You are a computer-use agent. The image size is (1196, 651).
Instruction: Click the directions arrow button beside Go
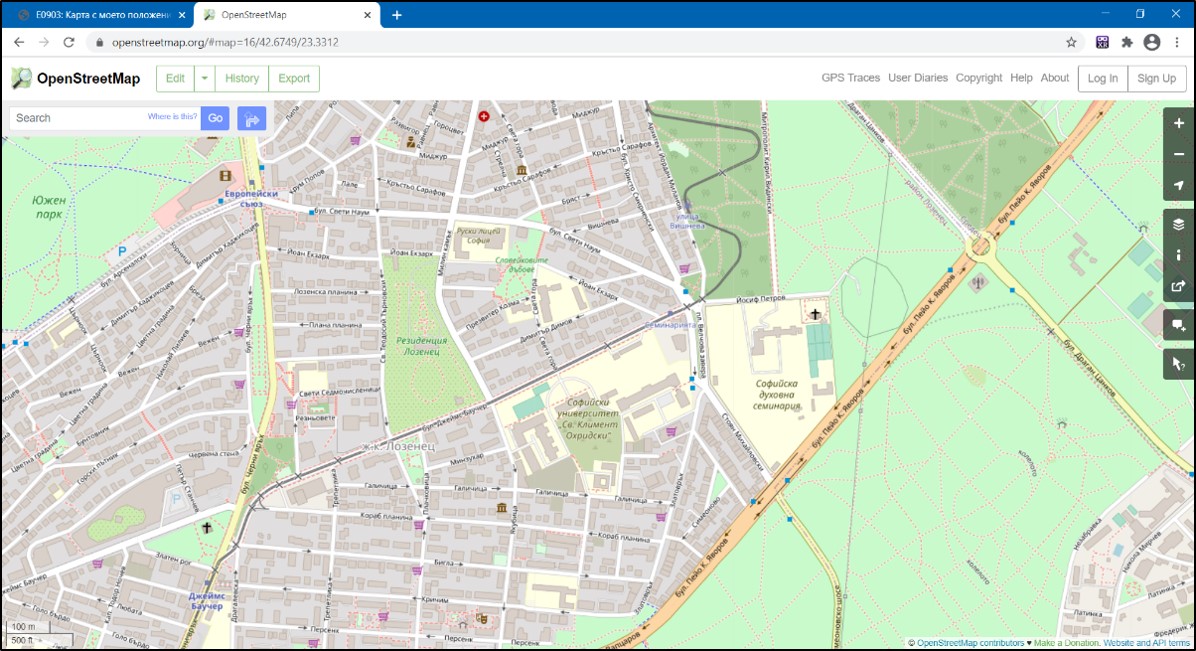click(252, 118)
